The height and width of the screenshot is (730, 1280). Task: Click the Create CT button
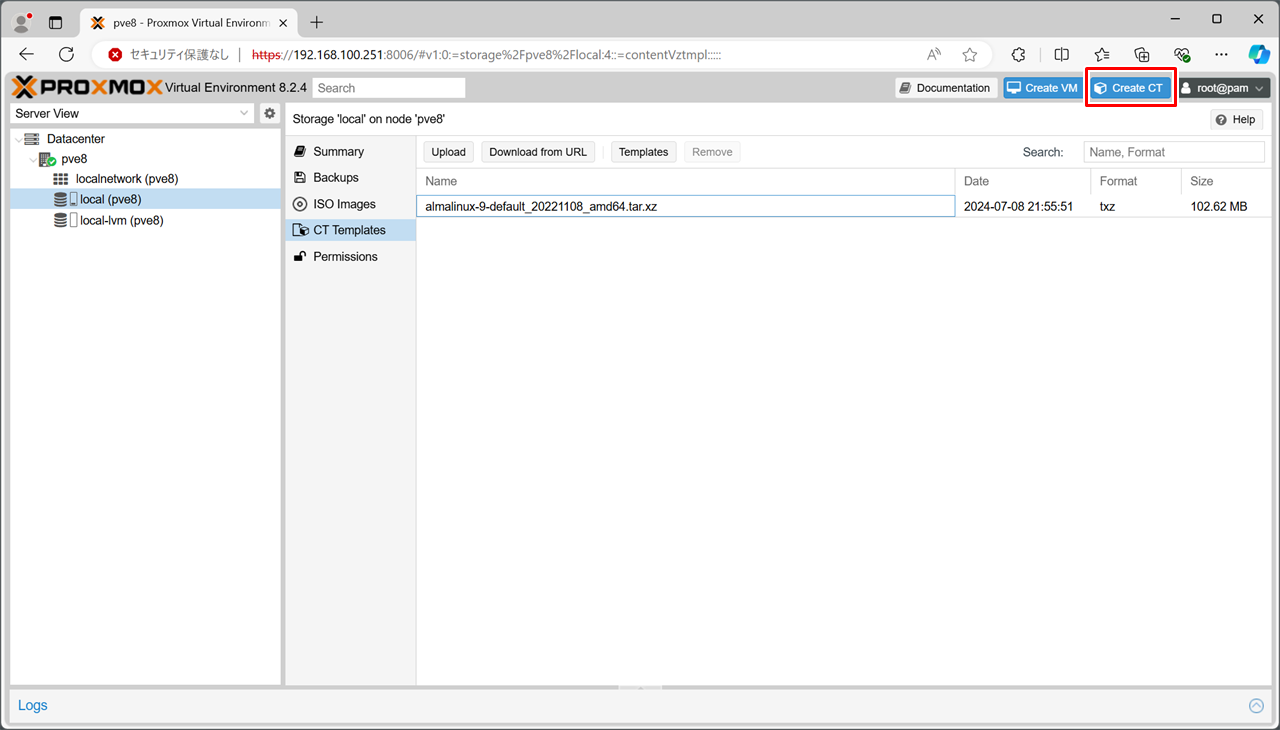point(1130,88)
